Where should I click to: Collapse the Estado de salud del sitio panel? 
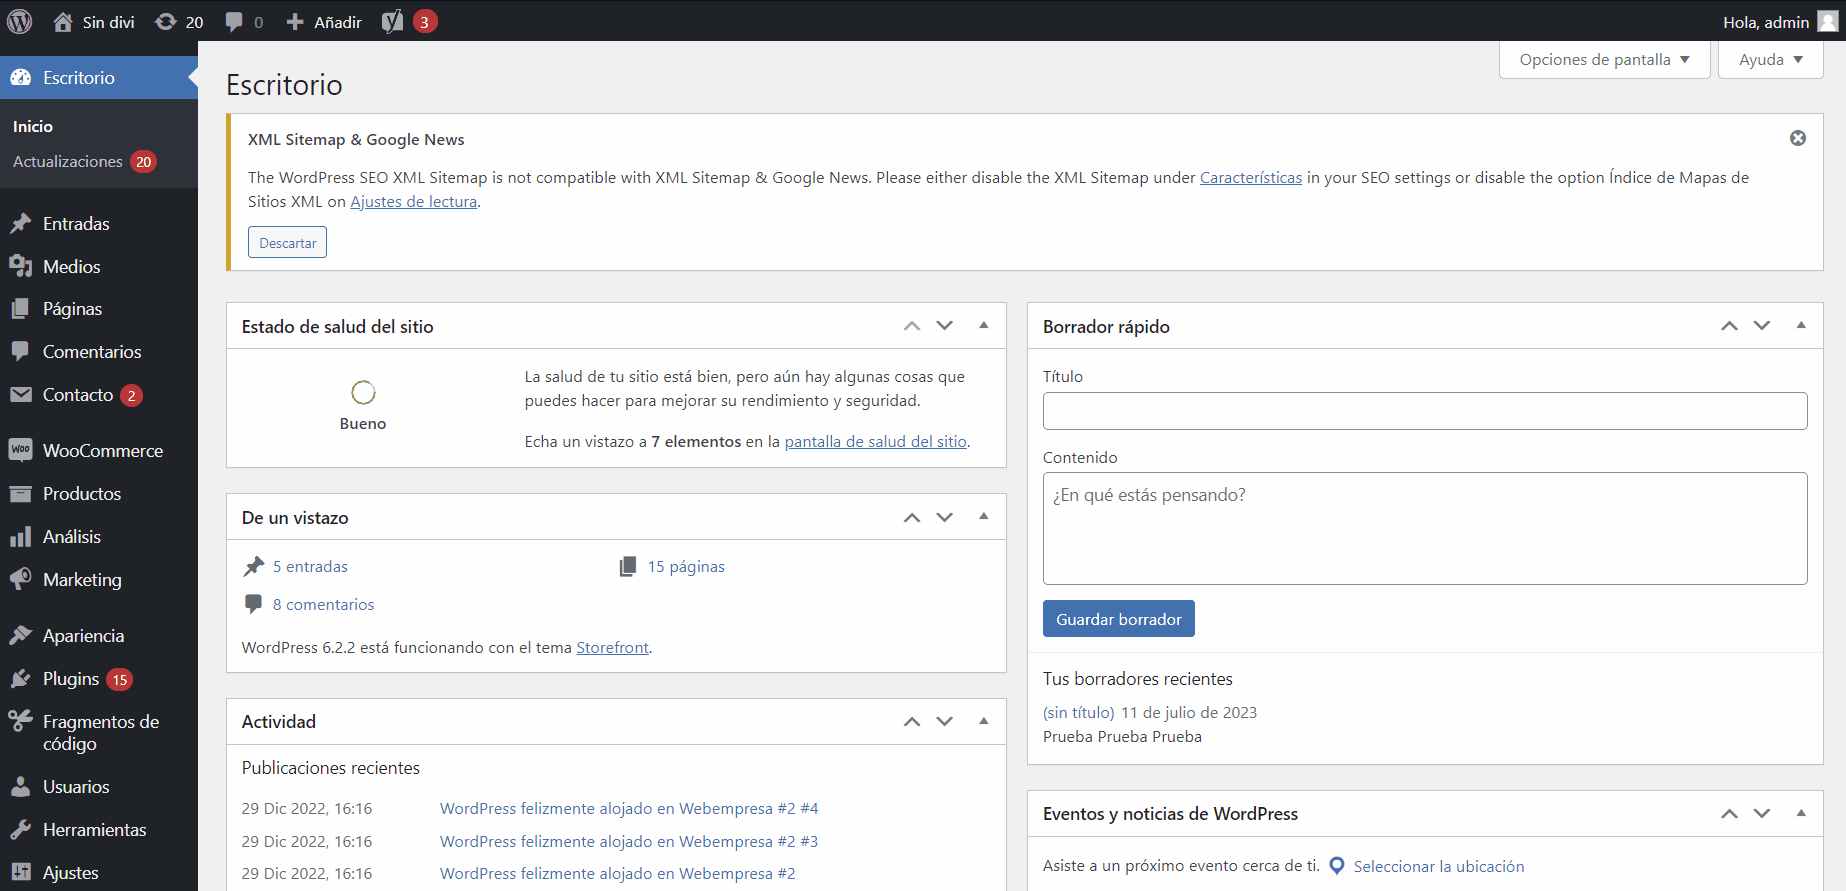(x=983, y=325)
